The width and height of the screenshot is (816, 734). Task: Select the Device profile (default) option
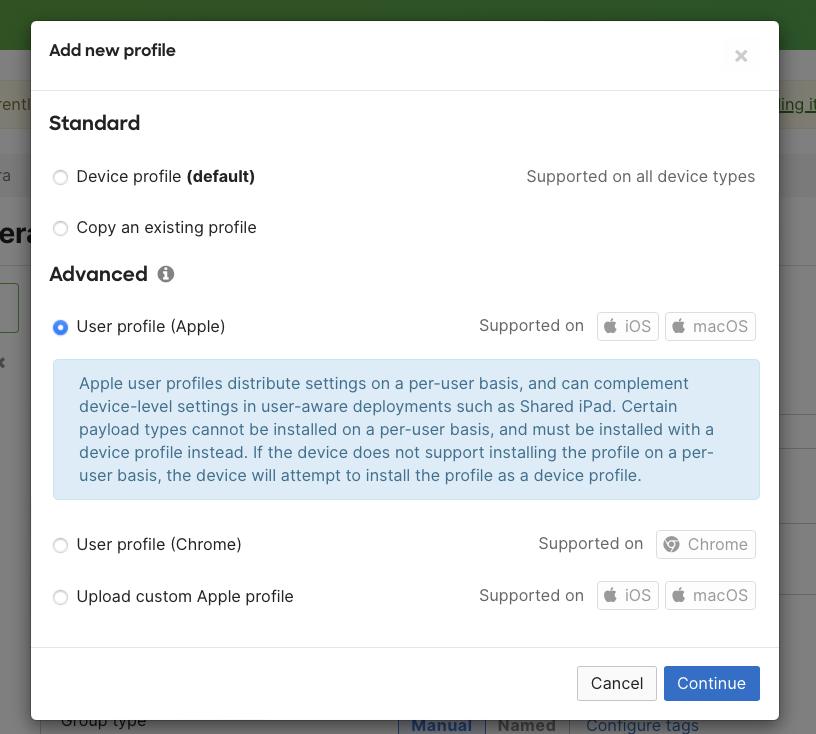[60, 177]
